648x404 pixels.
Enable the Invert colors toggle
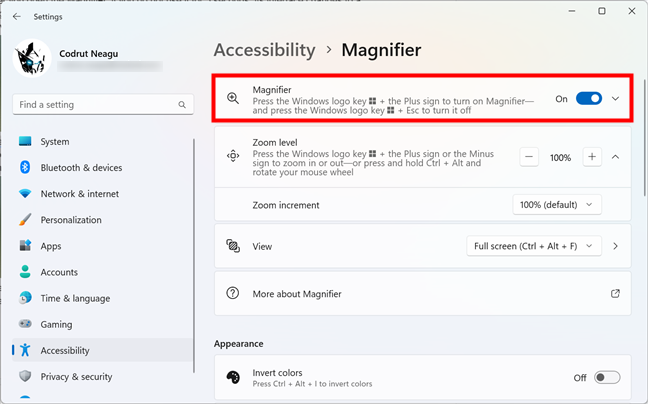click(606, 377)
